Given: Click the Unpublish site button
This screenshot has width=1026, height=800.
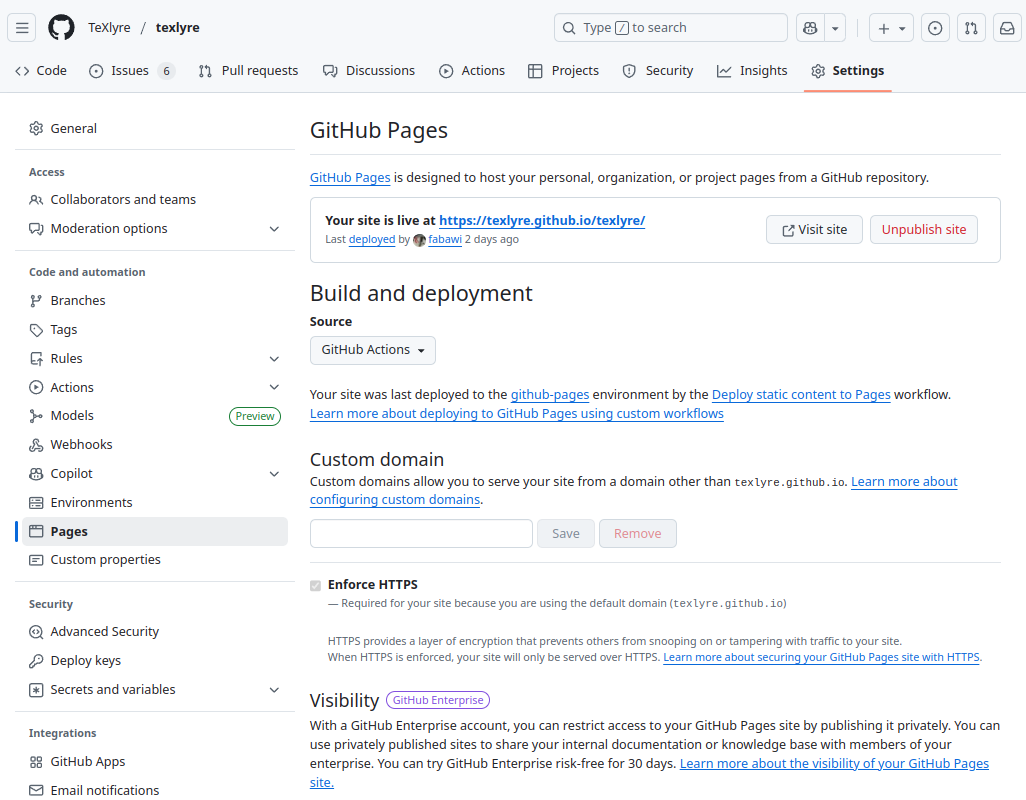Looking at the screenshot, I should pyautogui.click(x=923, y=230).
